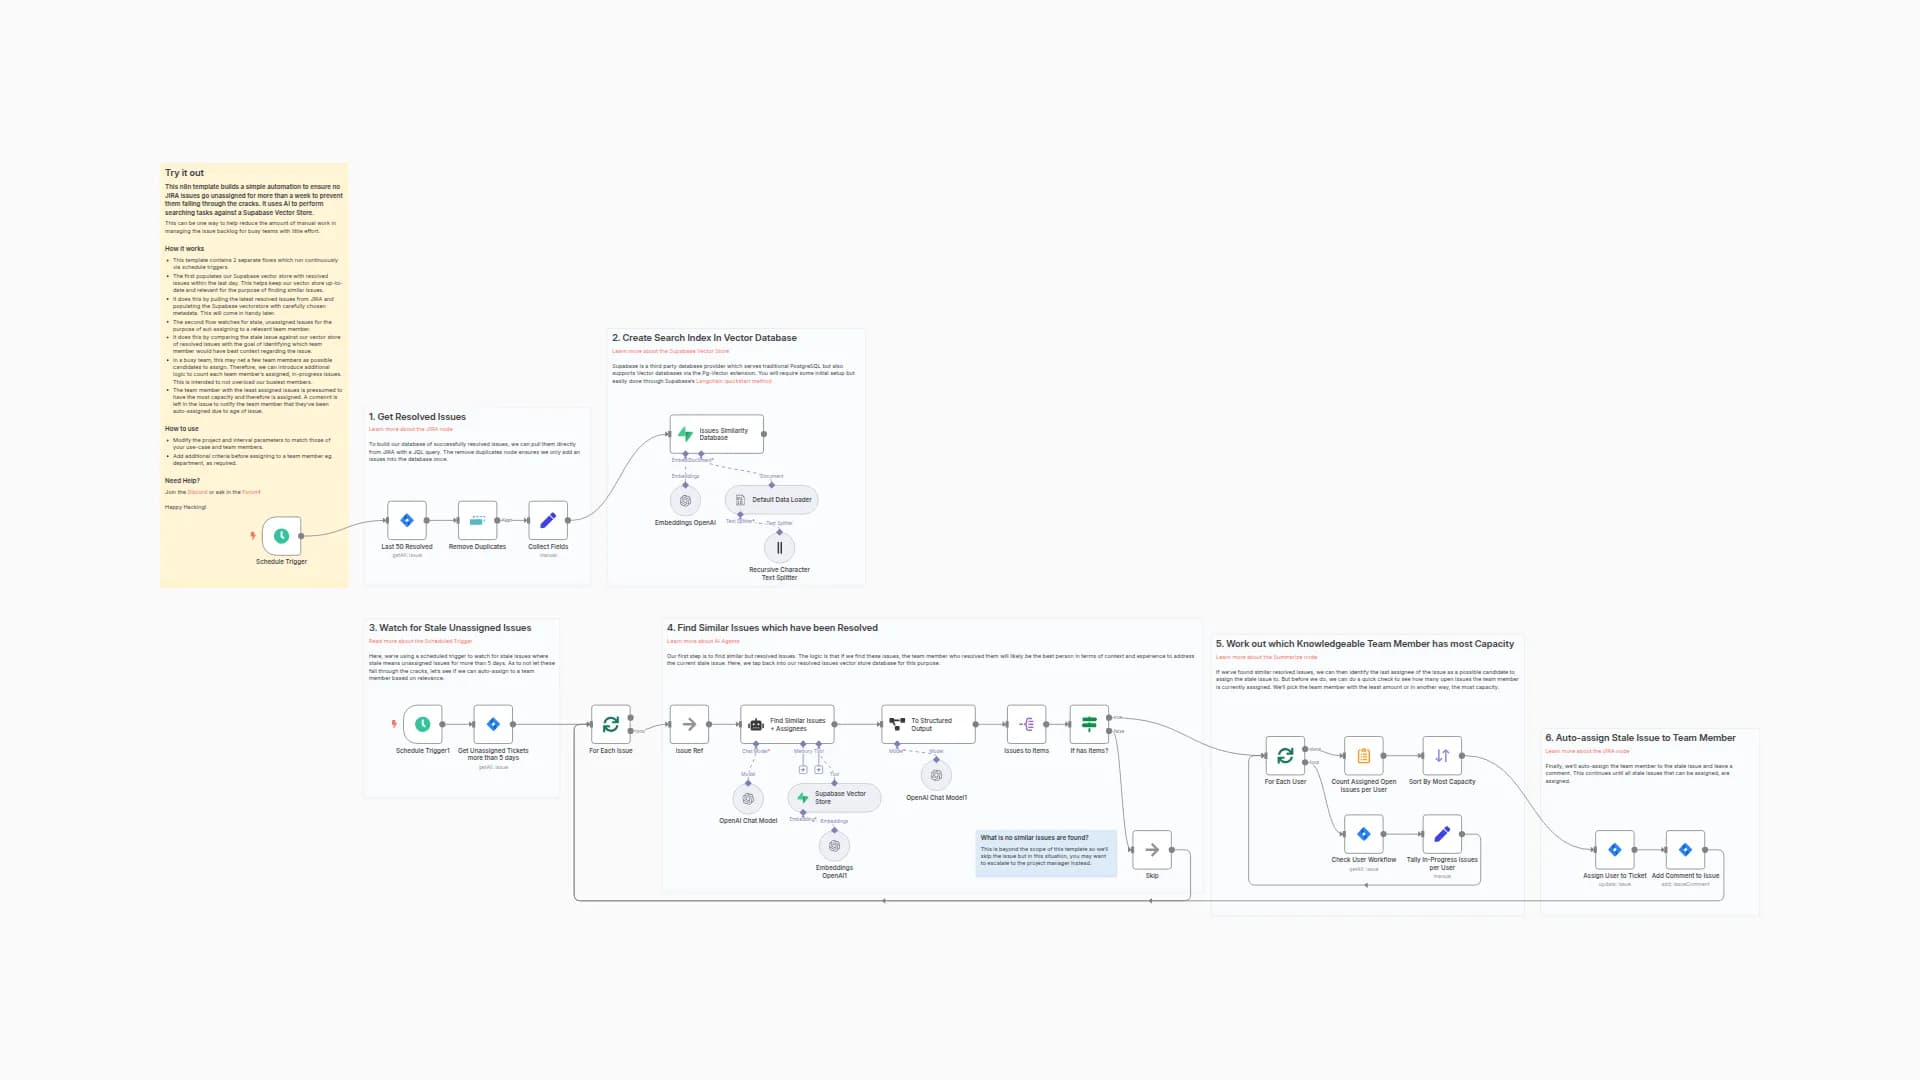The height and width of the screenshot is (1080, 1920).
Task: Click '5. Work out which Knowledgeable Team Member' heading
Action: pos(1365,644)
